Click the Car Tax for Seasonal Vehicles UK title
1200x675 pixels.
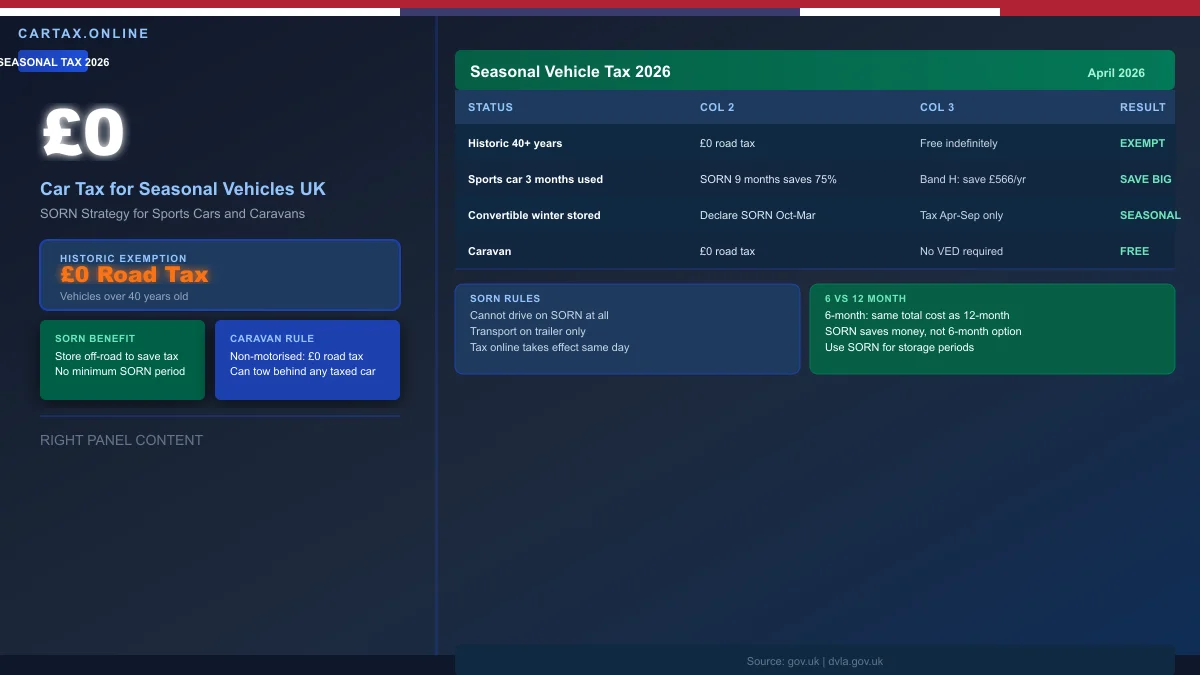183,189
